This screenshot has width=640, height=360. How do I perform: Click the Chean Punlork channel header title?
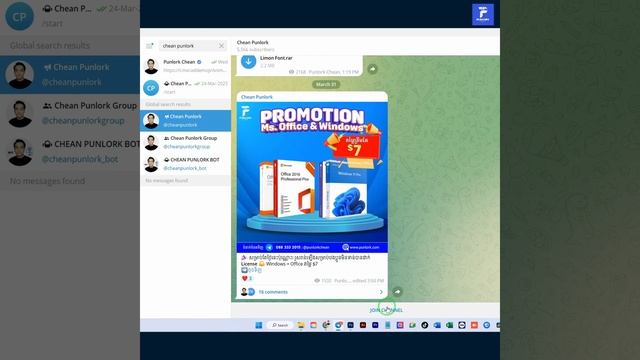pos(253,42)
